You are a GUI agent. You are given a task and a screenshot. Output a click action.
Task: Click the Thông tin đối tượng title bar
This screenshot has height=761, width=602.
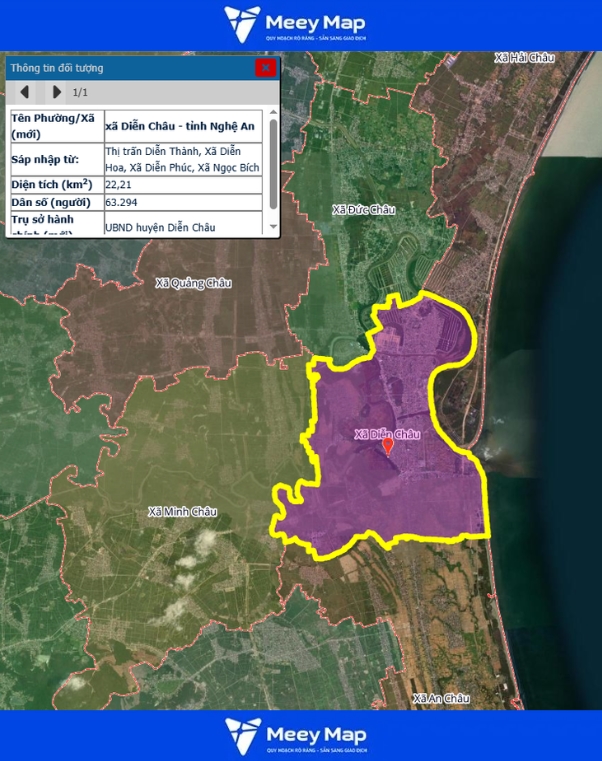pyautogui.click(x=130, y=68)
